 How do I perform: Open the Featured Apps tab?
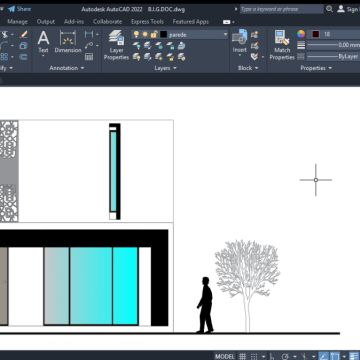point(190,22)
